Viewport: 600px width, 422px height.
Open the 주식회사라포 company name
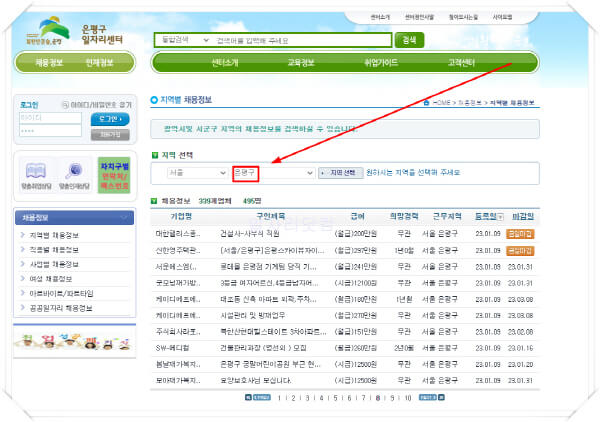178,332
